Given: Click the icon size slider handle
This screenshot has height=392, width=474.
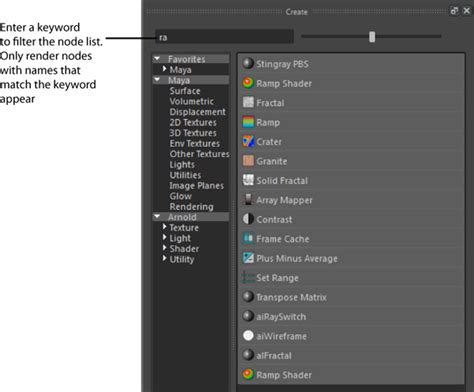Looking at the screenshot, I should click(372, 37).
